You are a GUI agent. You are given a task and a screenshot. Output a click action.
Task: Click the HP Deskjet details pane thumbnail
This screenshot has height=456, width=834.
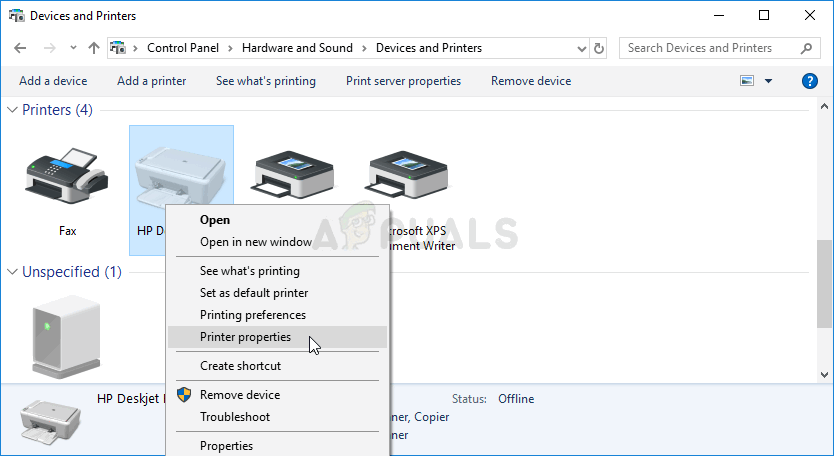click(x=51, y=420)
